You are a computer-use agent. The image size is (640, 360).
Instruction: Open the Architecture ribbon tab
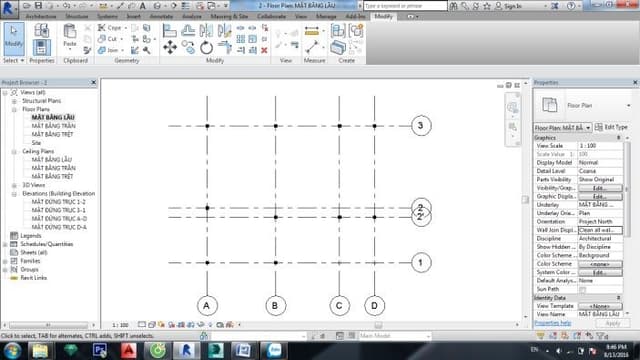(41, 16)
